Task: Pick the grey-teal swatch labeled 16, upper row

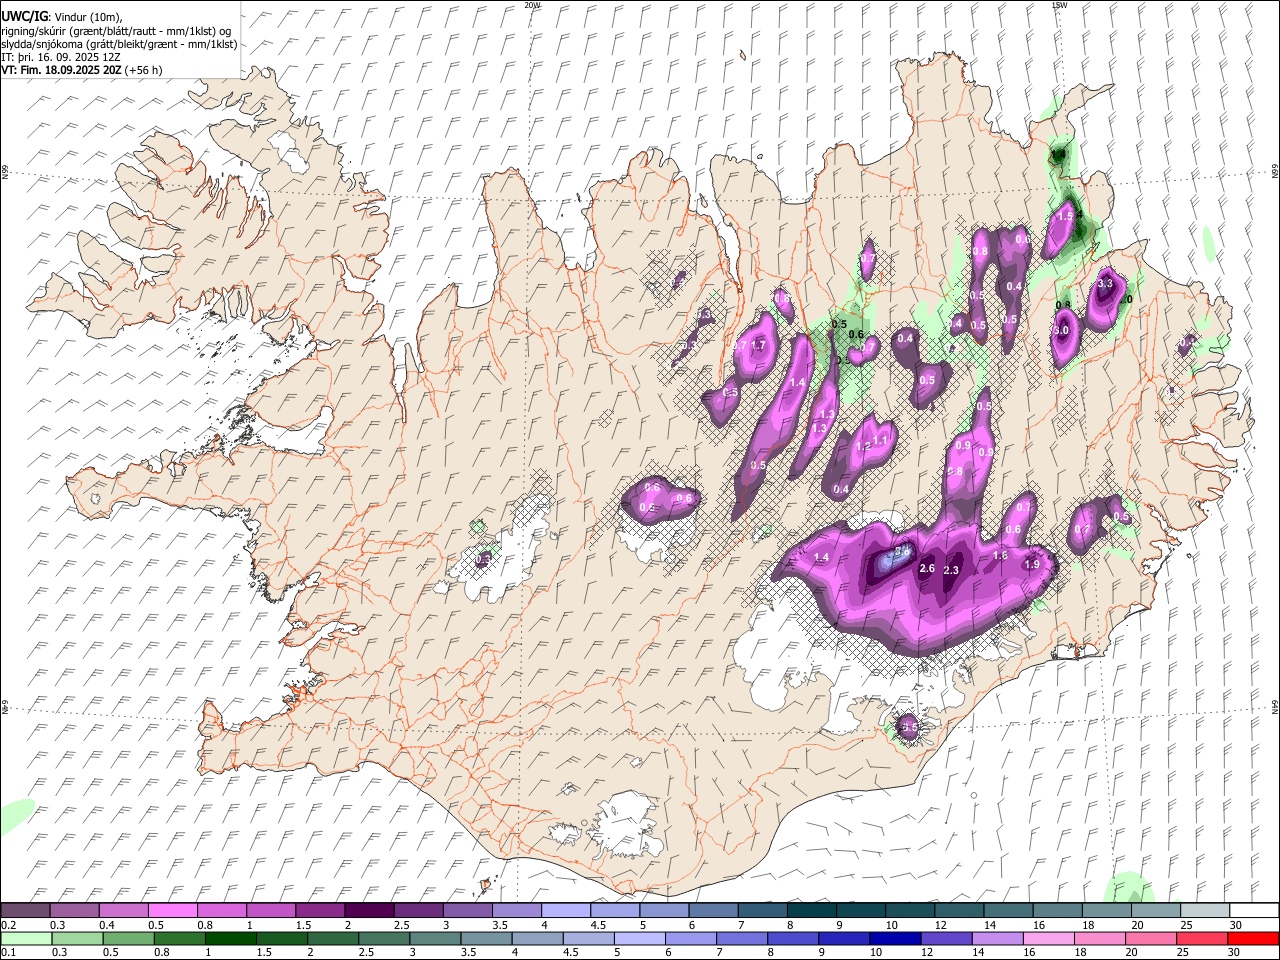Action: 1058,911
